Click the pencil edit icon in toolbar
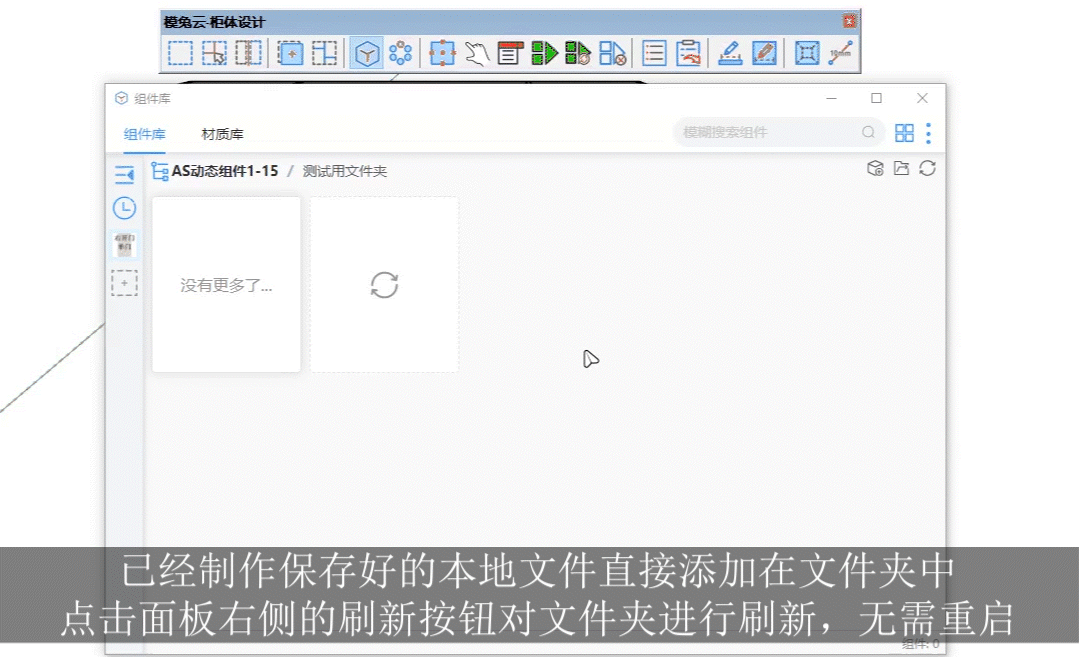Screen dimensions: 1079x657 click(x=764, y=53)
